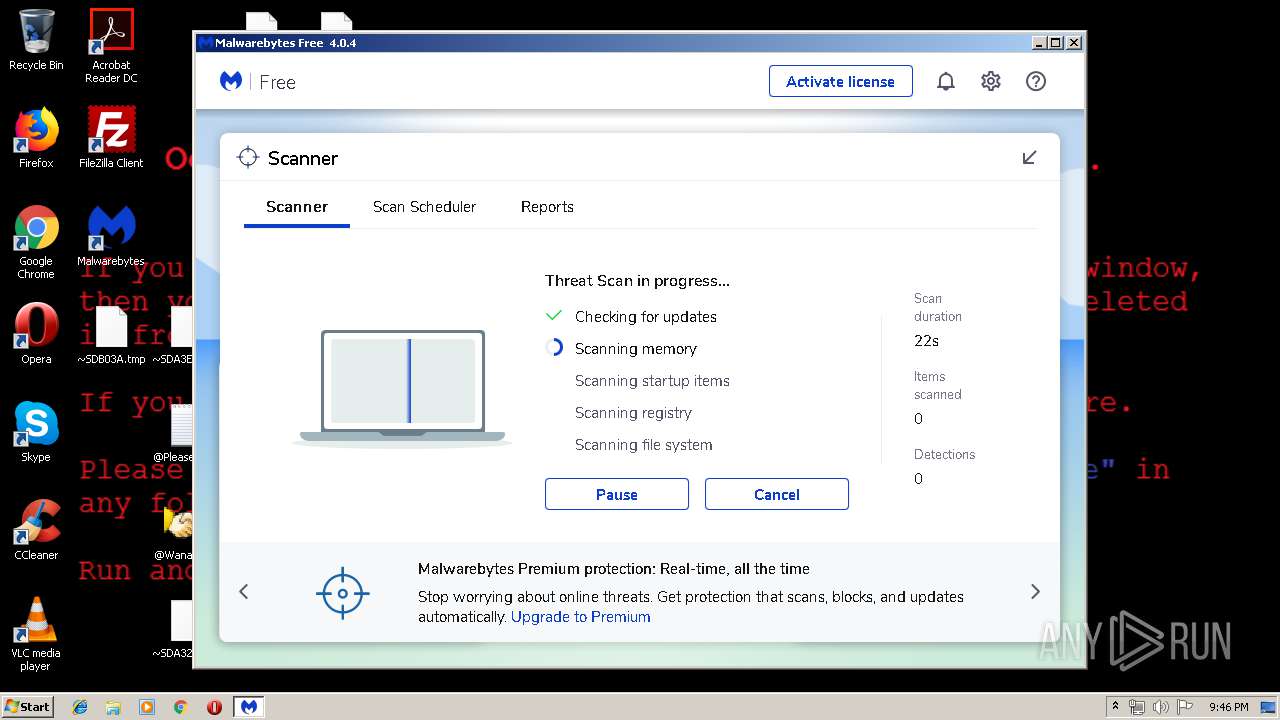Open Recycle Bin desktop icon
Screen dimensions: 1280x720
coord(36,40)
